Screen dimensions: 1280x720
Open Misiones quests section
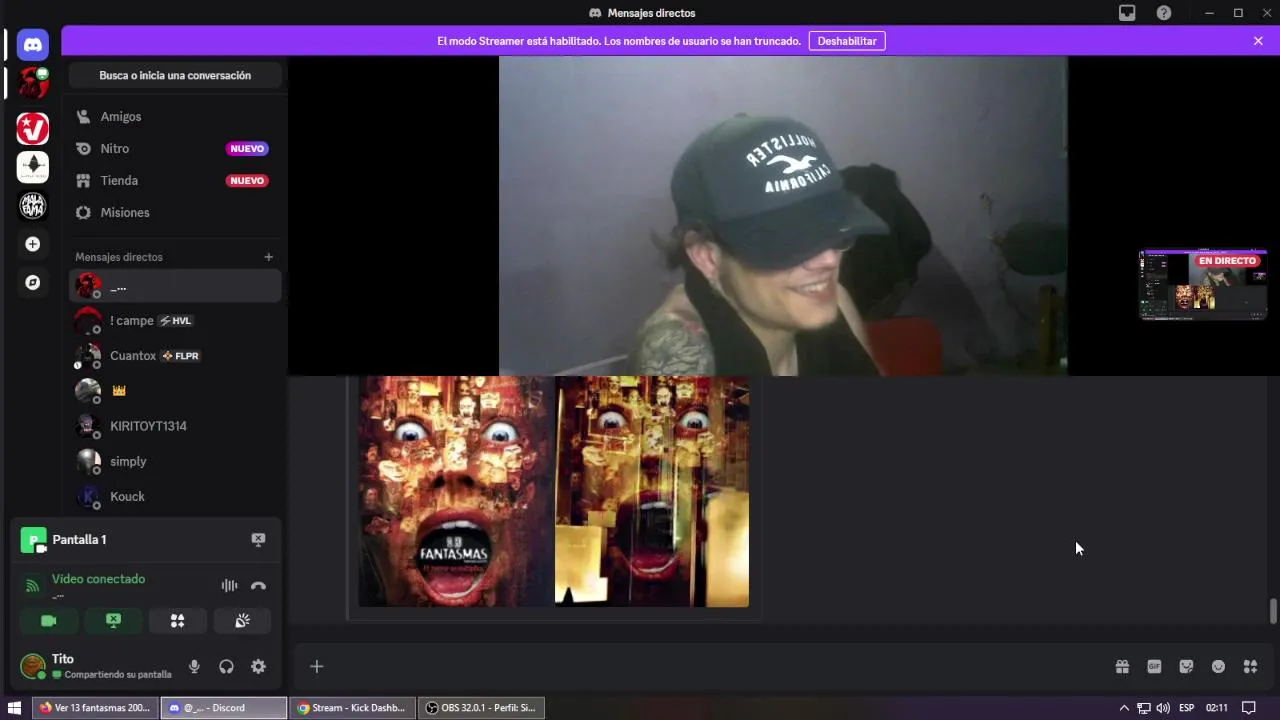(x=175, y=213)
